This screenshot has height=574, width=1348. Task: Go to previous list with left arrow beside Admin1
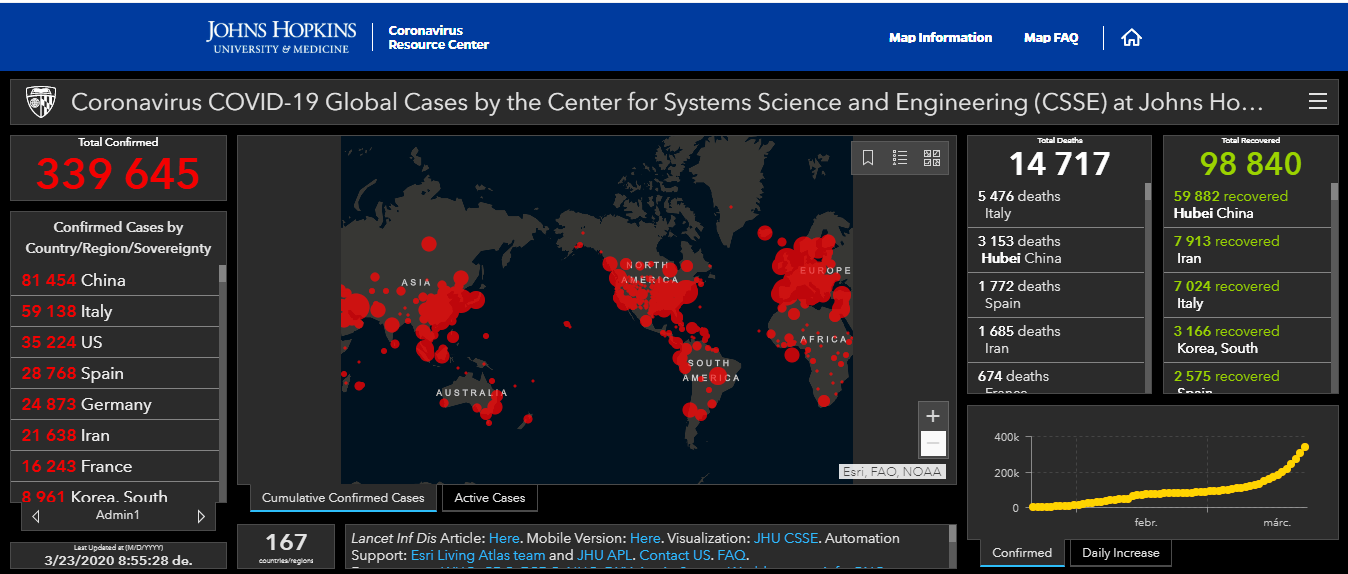pos(36,516)
